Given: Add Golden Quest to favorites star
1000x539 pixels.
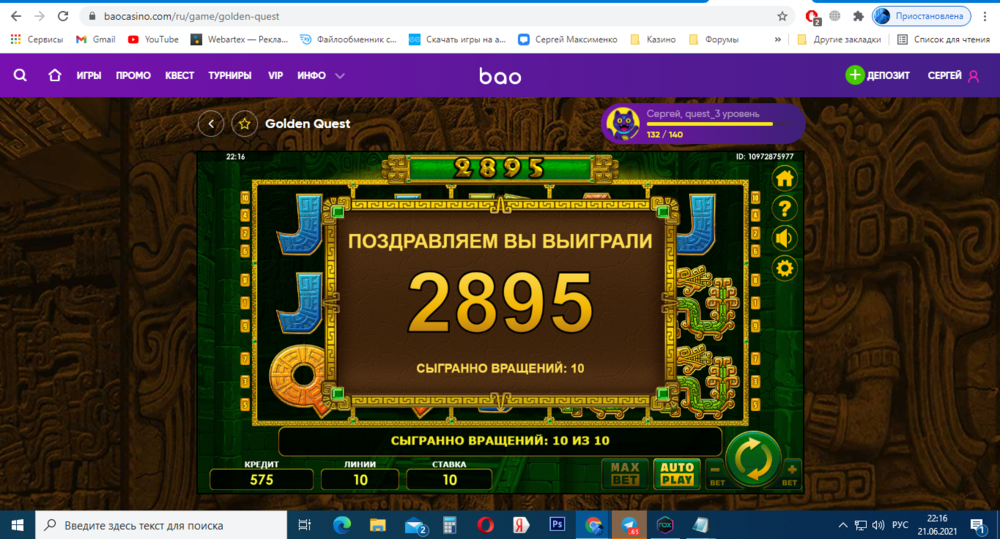Looking at the screenshot, I should click(x=244, y=124).
